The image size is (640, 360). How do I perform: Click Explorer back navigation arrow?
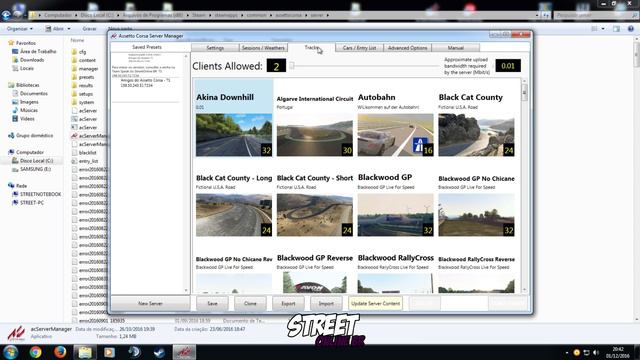pyautogui.click(x=6, y=15)
